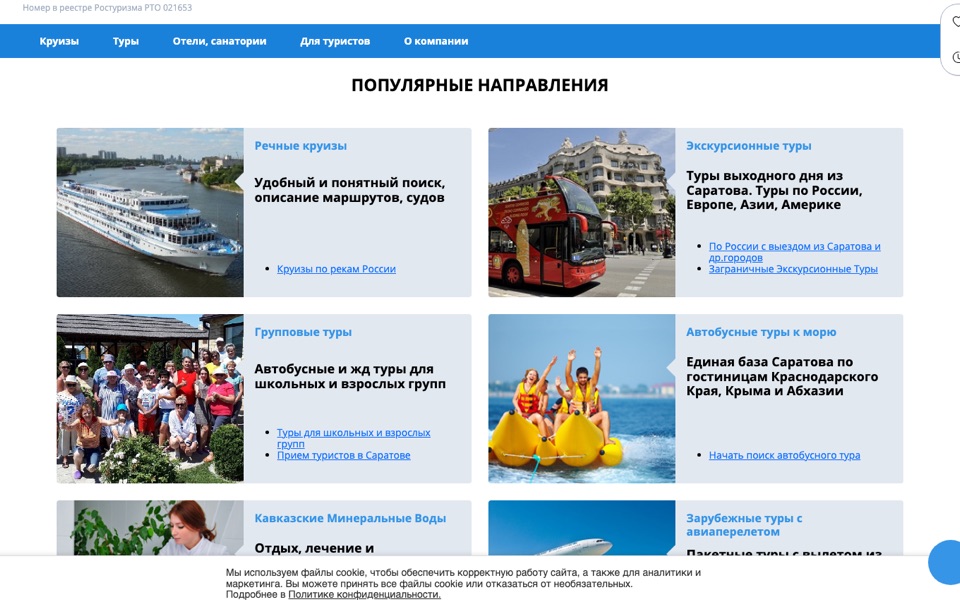Open the Речные круизы heading link
Screen dimensions: 960x600
301,146
